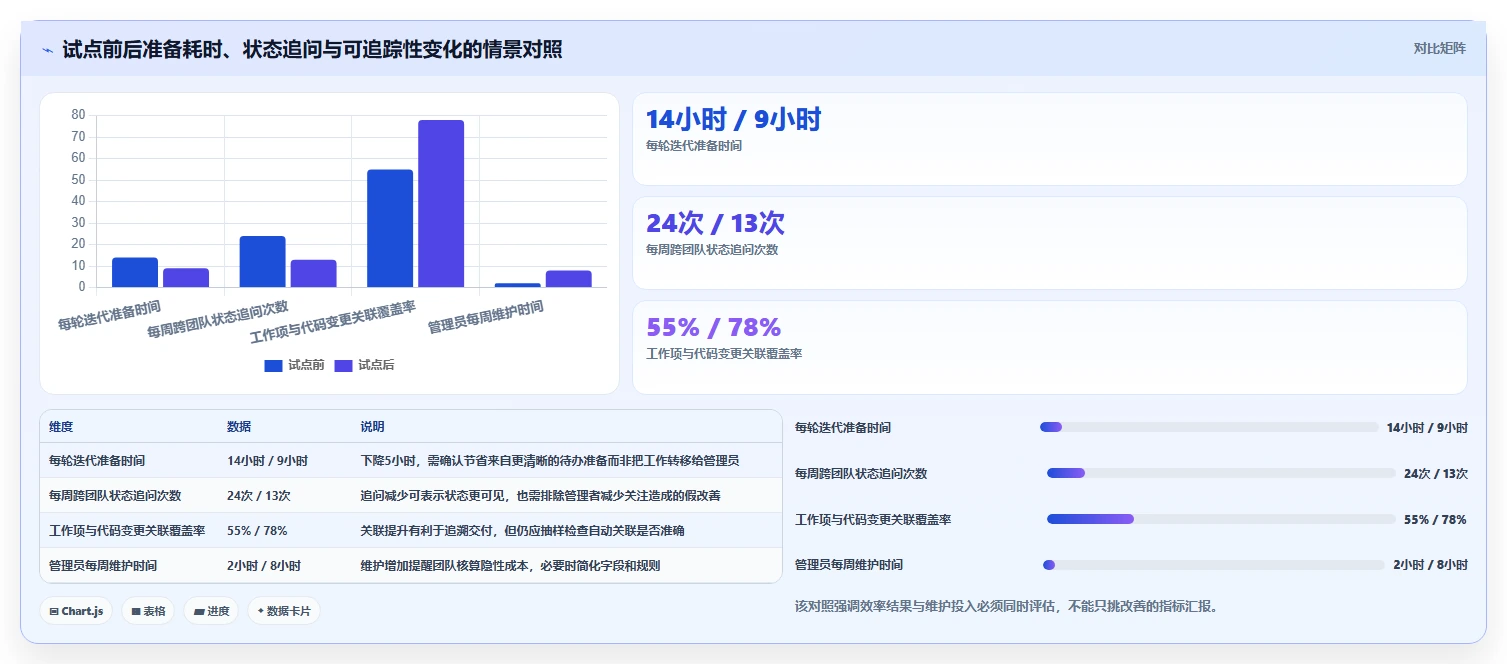This screenshot has height=664, width=1507.
Task: Click the icon inside the 表格 chip
Action: (136, 611)
